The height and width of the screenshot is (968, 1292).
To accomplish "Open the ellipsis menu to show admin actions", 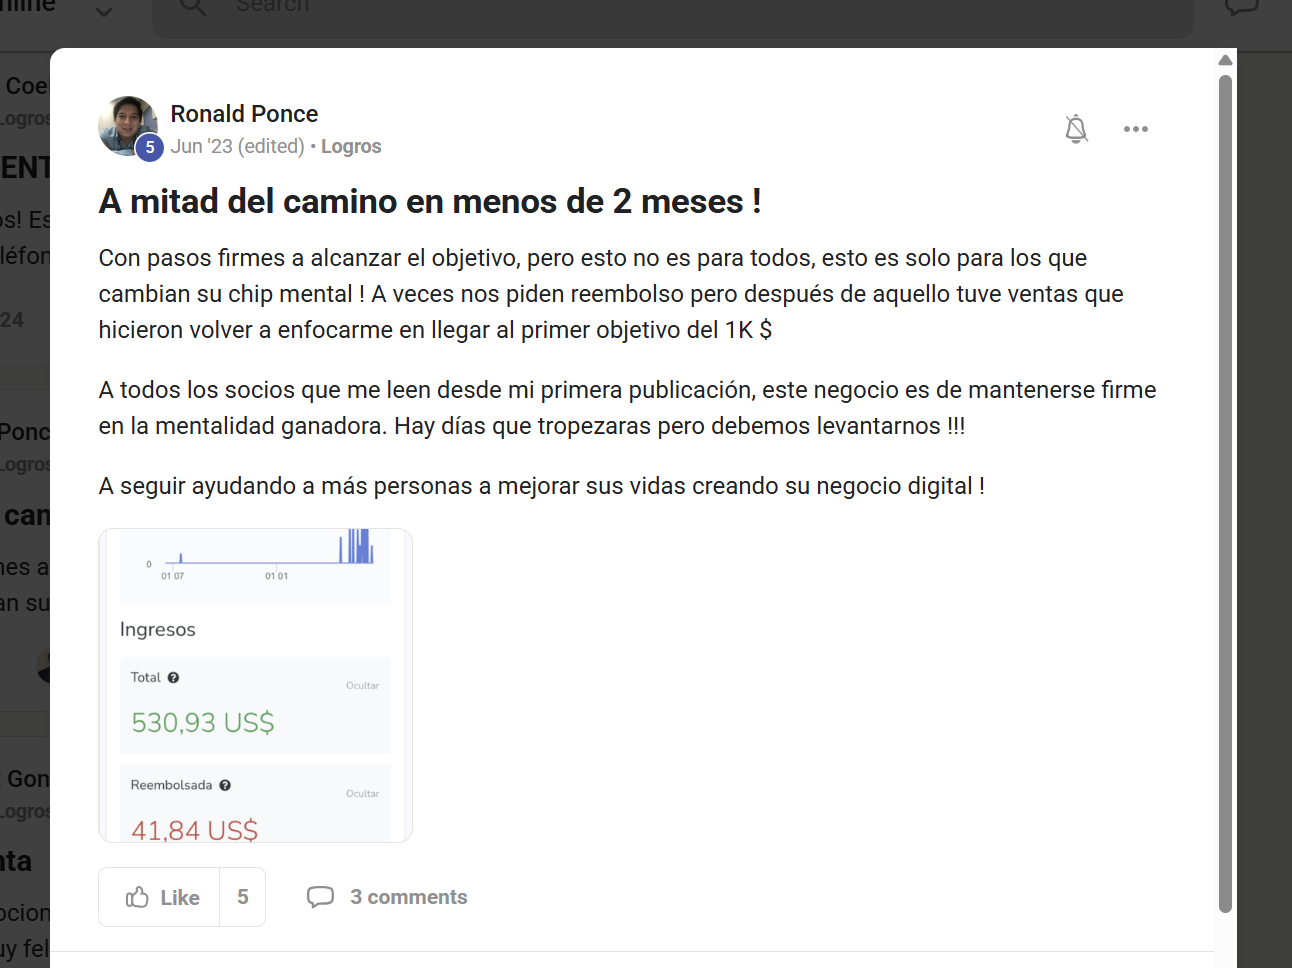I will point(1136,128).
